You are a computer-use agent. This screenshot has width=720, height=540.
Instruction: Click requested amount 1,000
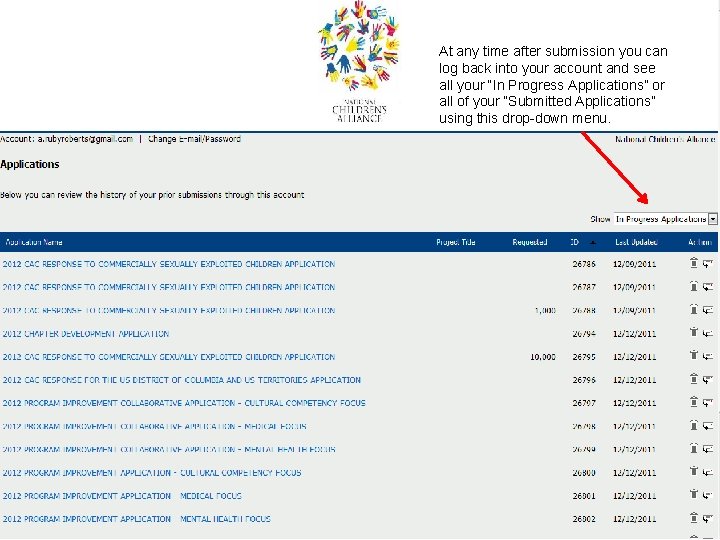pos(545,310)
